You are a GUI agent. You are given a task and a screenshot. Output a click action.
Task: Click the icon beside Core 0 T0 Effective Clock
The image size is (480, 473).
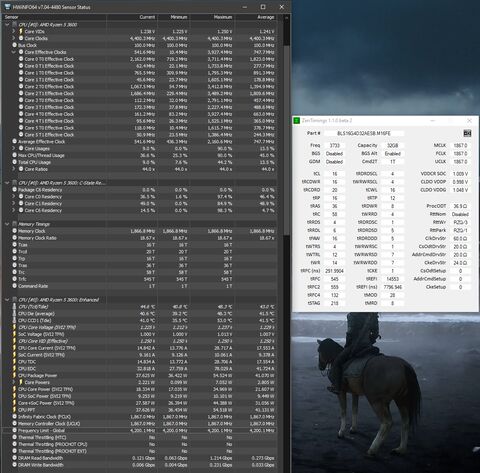pos(21,59)
